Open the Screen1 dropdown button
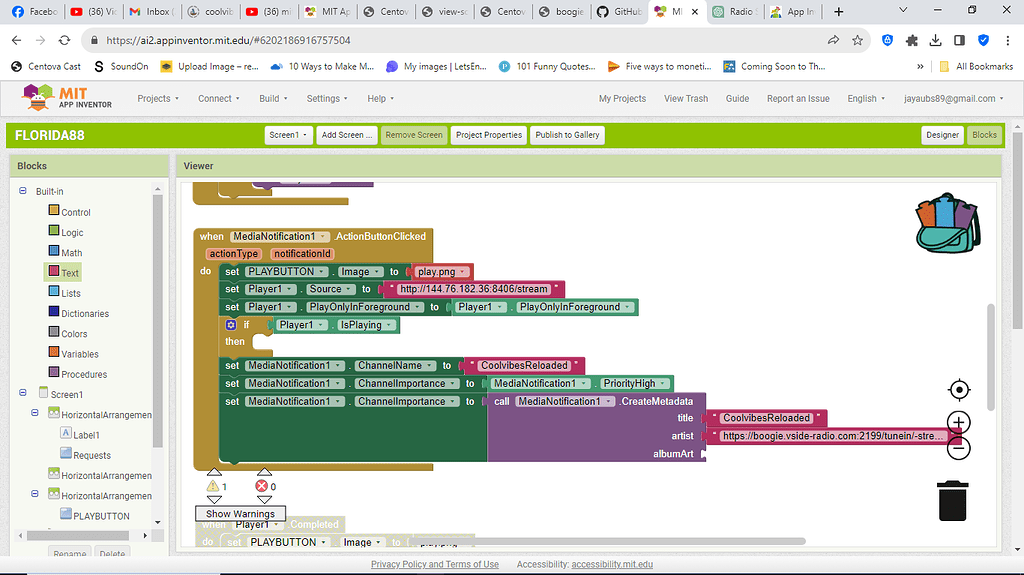1024x575 pixels. [287, 135]
